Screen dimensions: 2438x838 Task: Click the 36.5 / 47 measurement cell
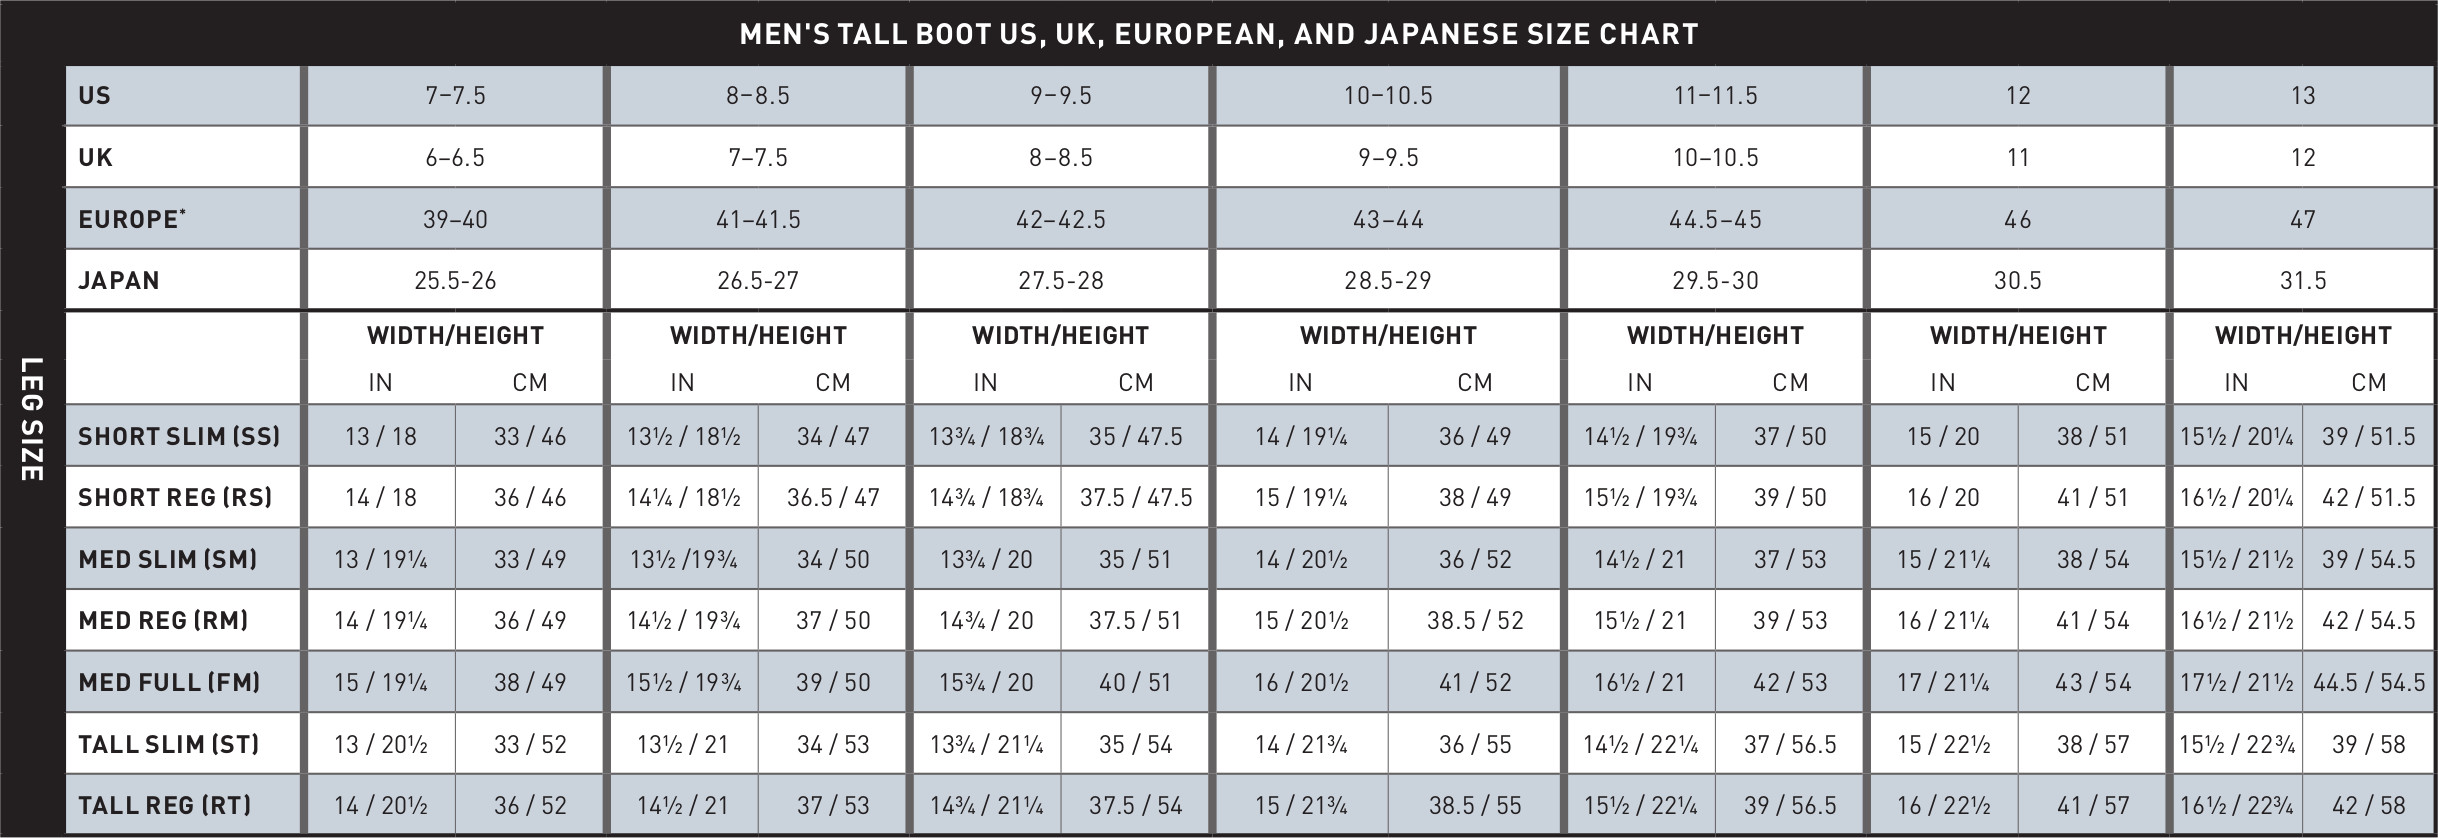pyautogui.click(x=832, y=497)
